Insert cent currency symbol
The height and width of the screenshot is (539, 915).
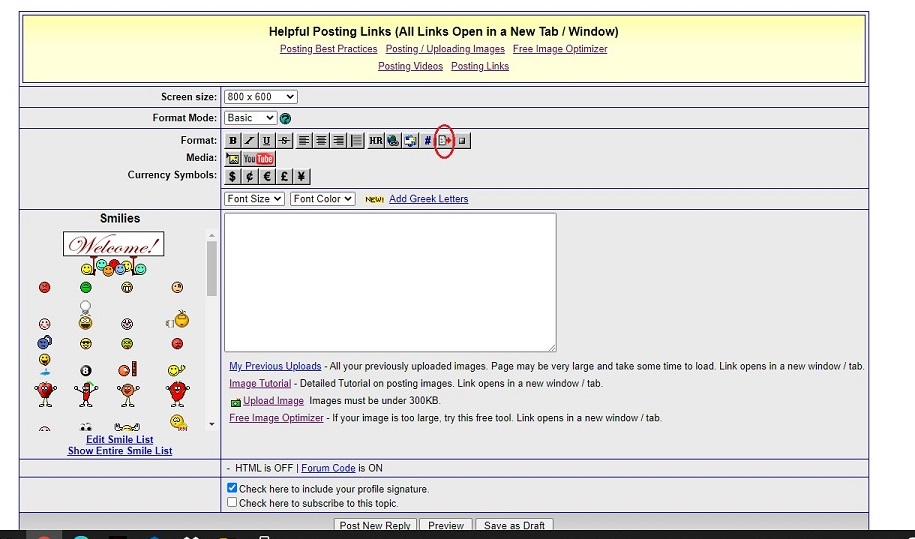249,176
